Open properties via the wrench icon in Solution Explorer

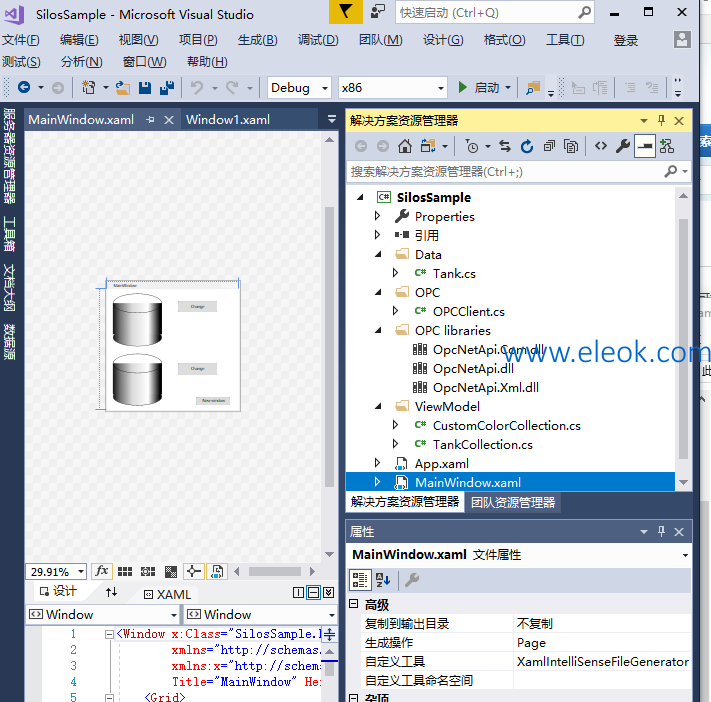(623, 146)
